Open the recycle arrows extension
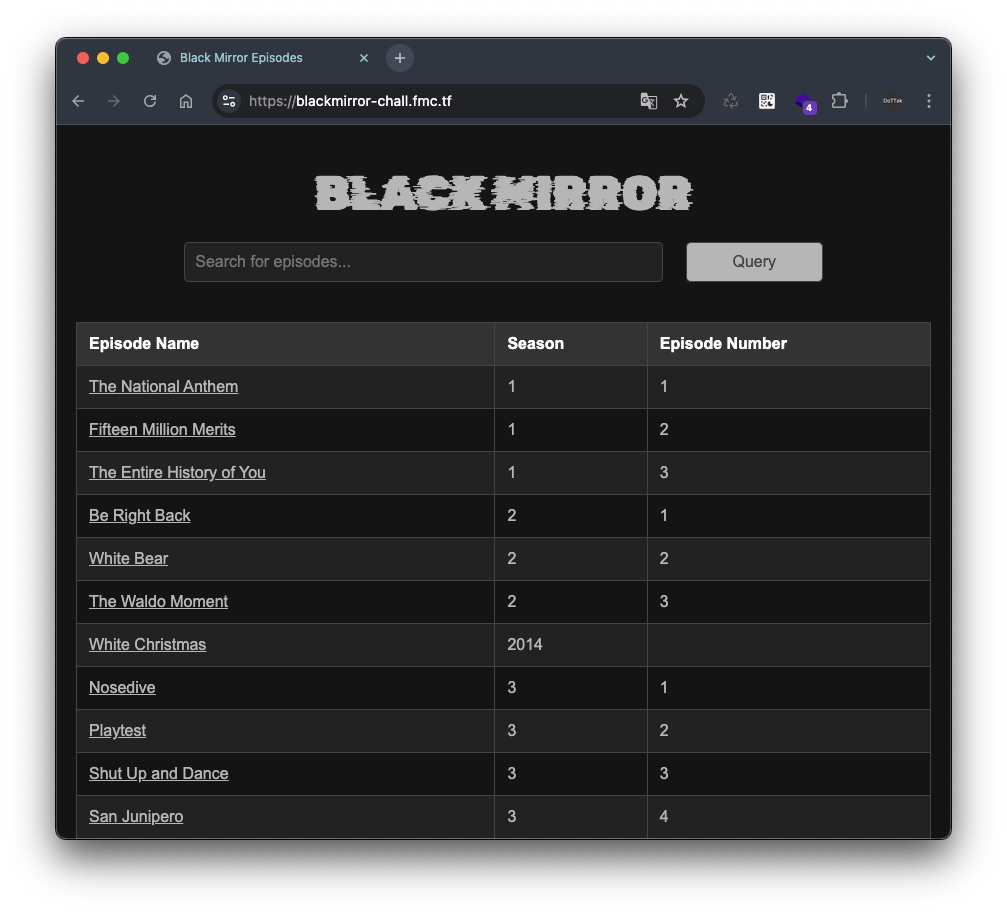This screenshot has width=1007, height=913. (731, 101)
